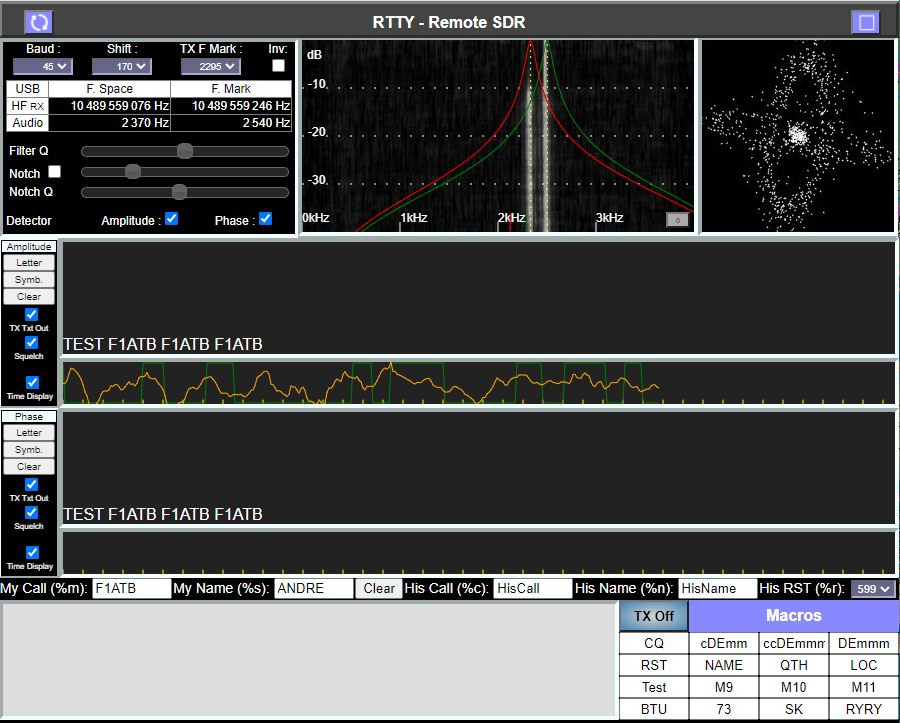Click the My Call input field
This screenshot has height=723, width=900.
131,589
